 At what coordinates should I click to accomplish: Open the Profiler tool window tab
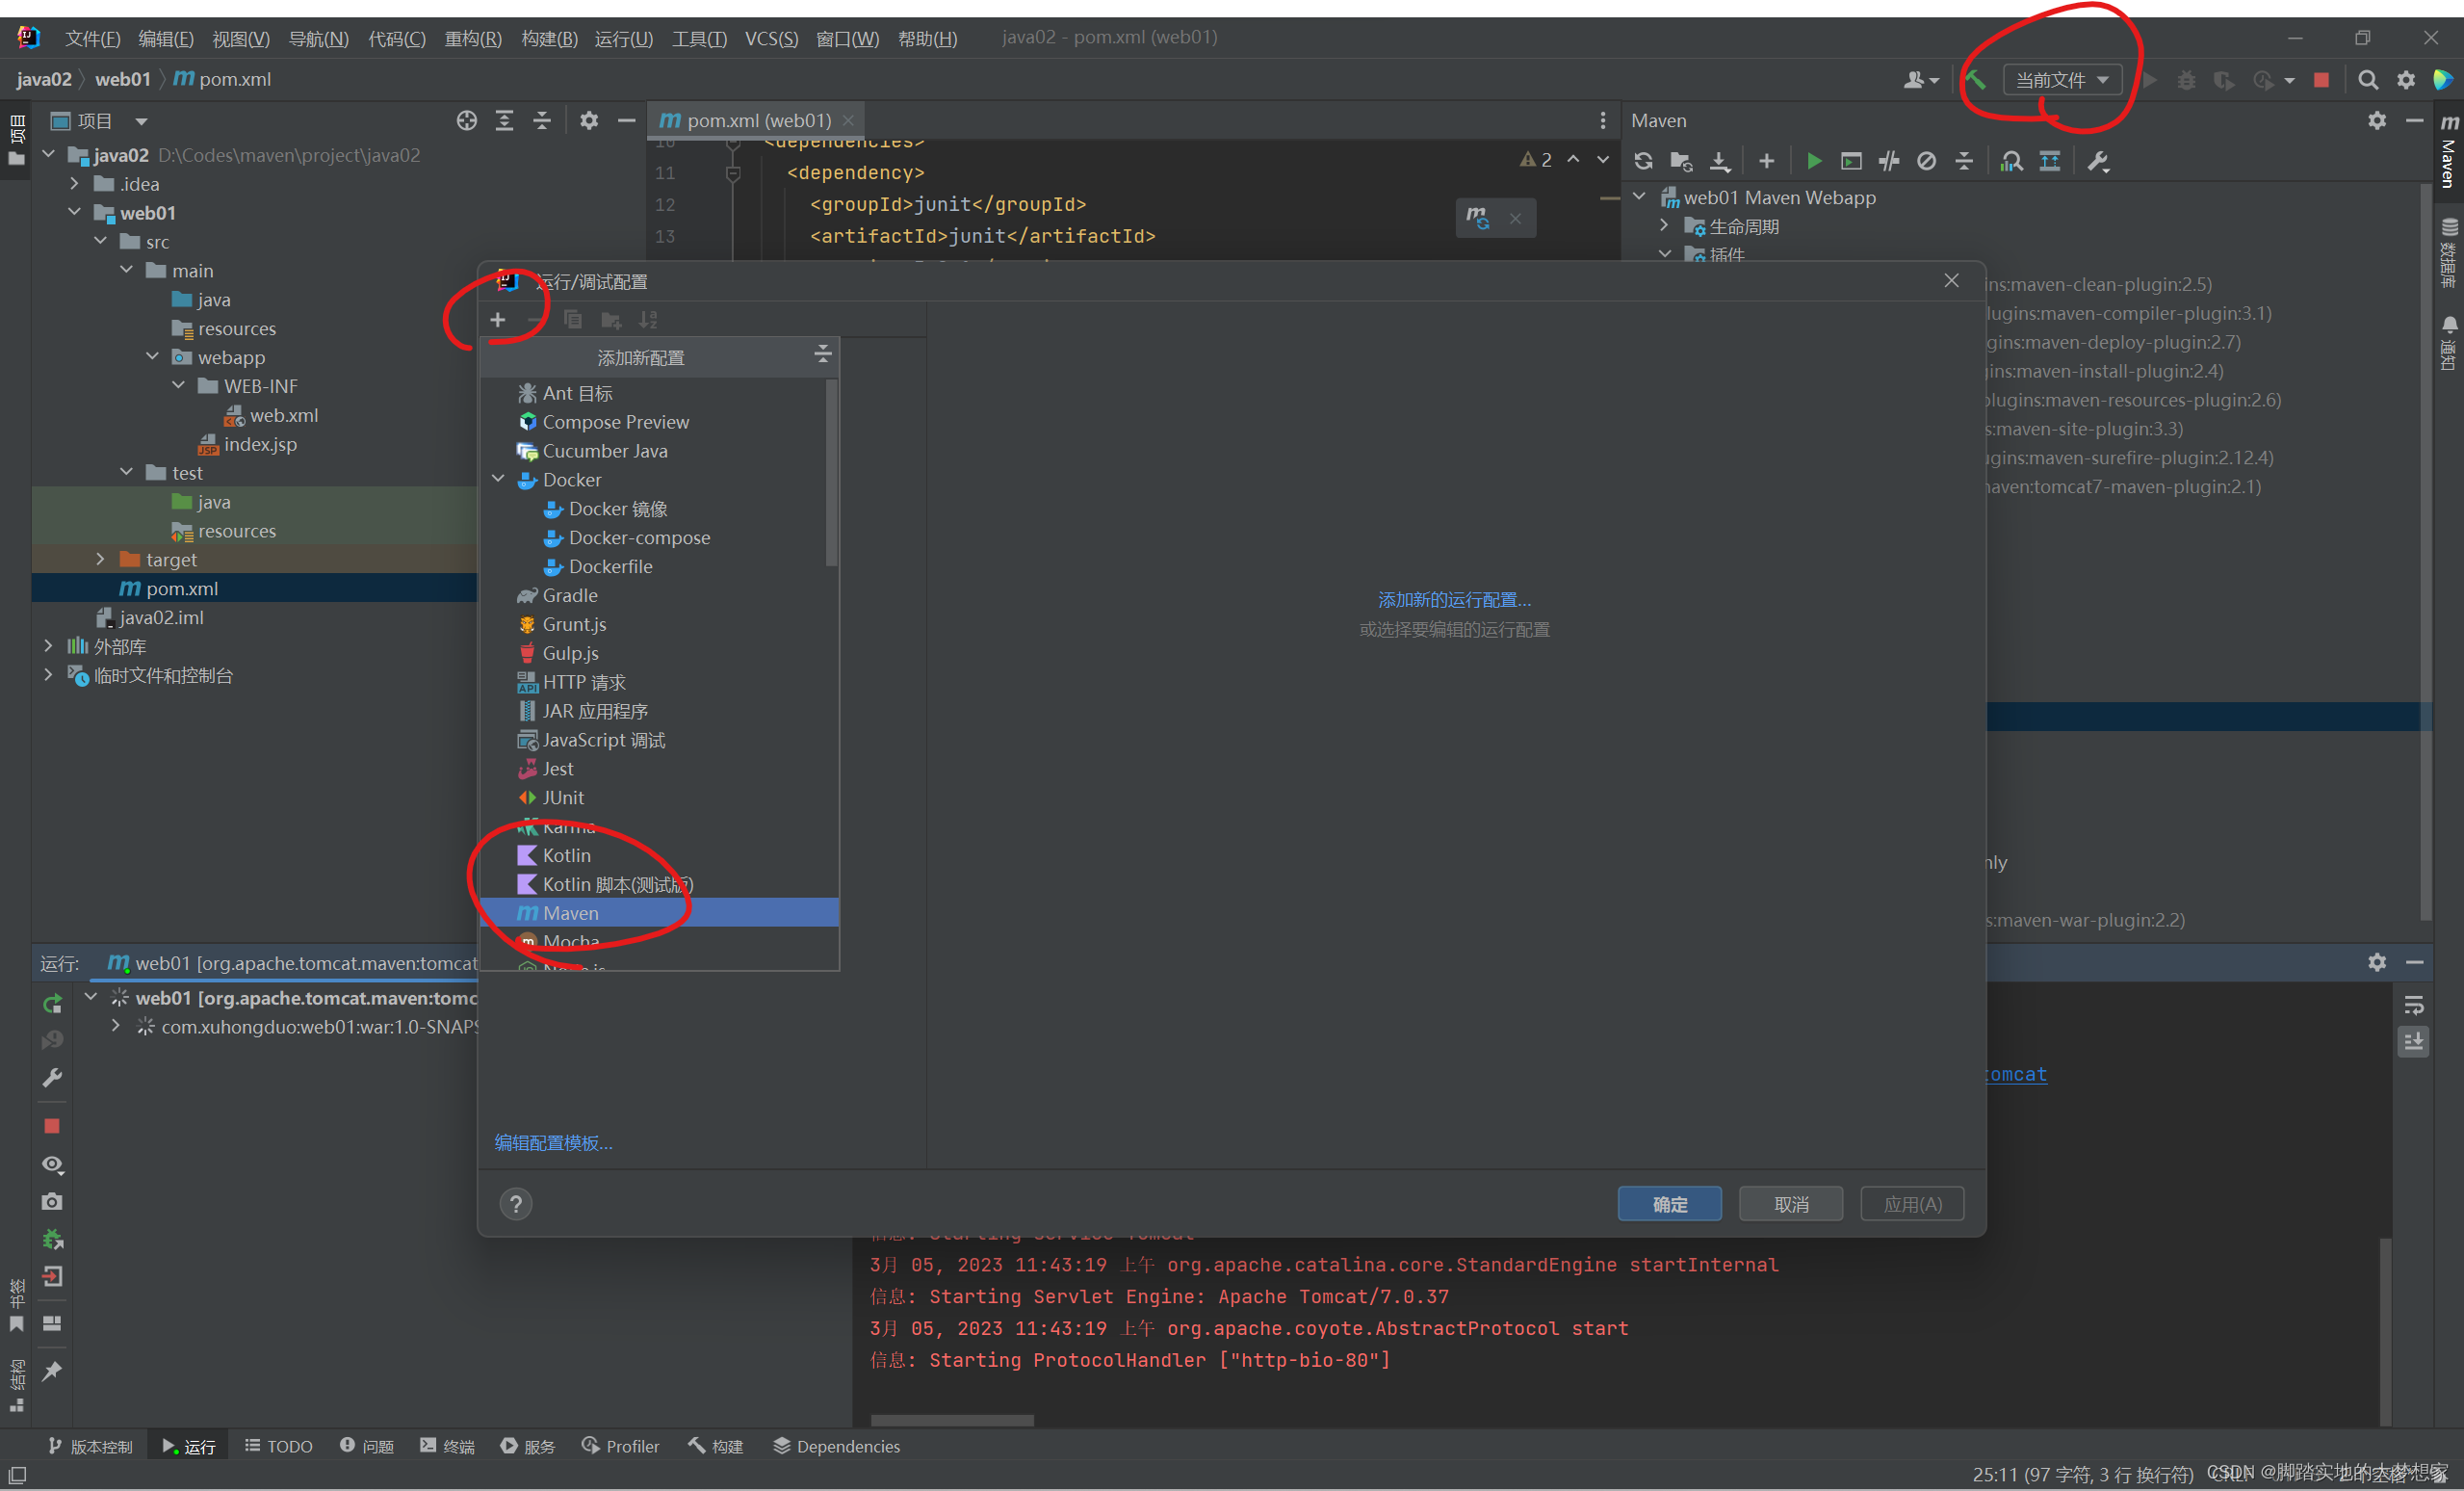(x=621, y=1446)
